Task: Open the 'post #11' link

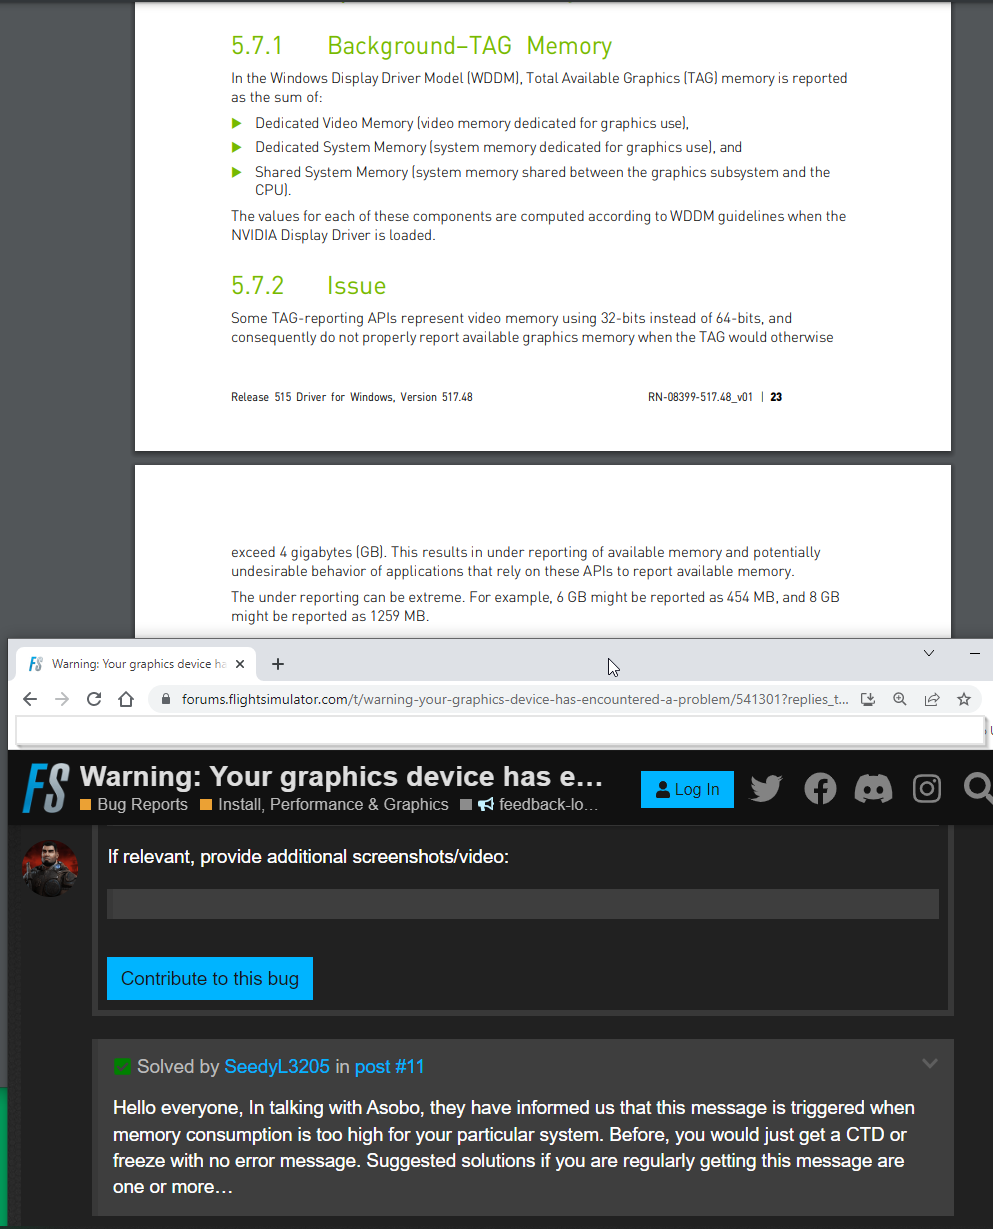Action: coord(389,1066)
